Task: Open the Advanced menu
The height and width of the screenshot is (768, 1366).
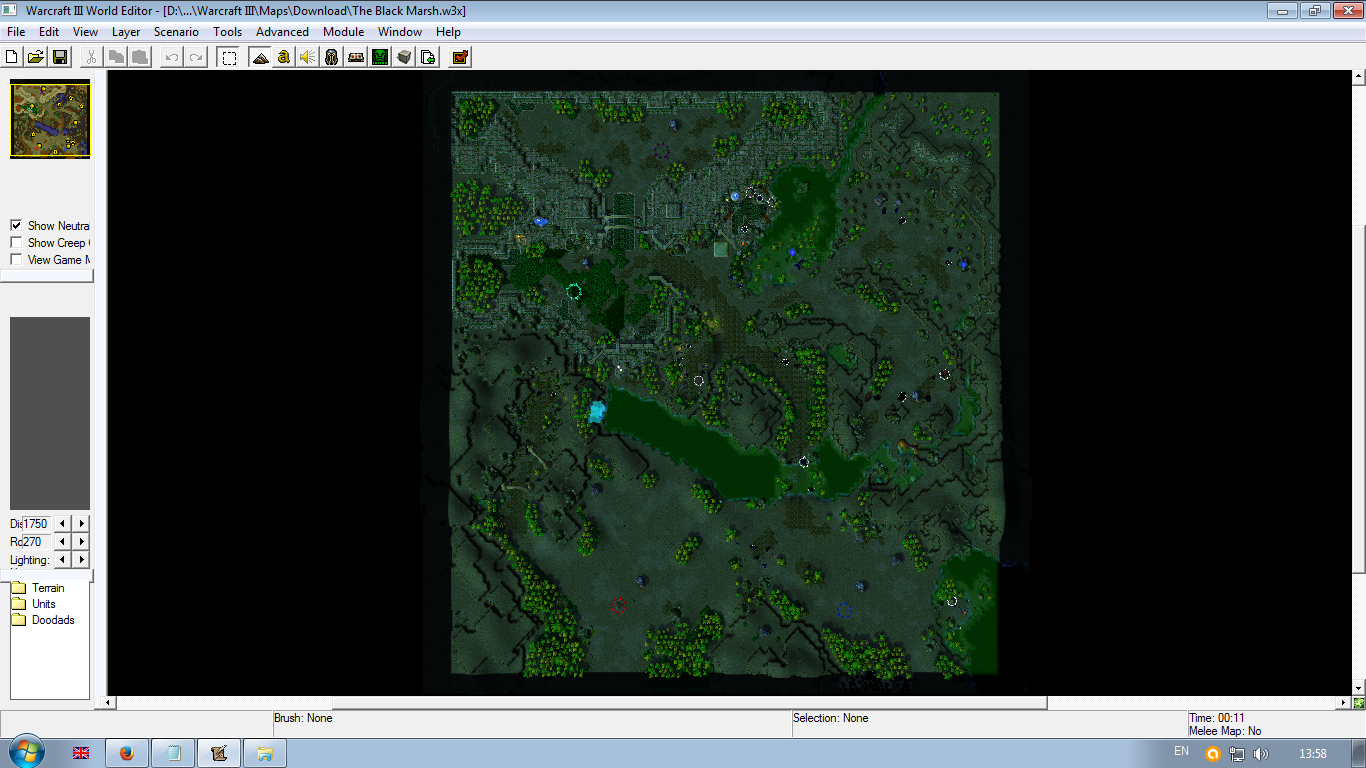Action: [x=282, y=32]
